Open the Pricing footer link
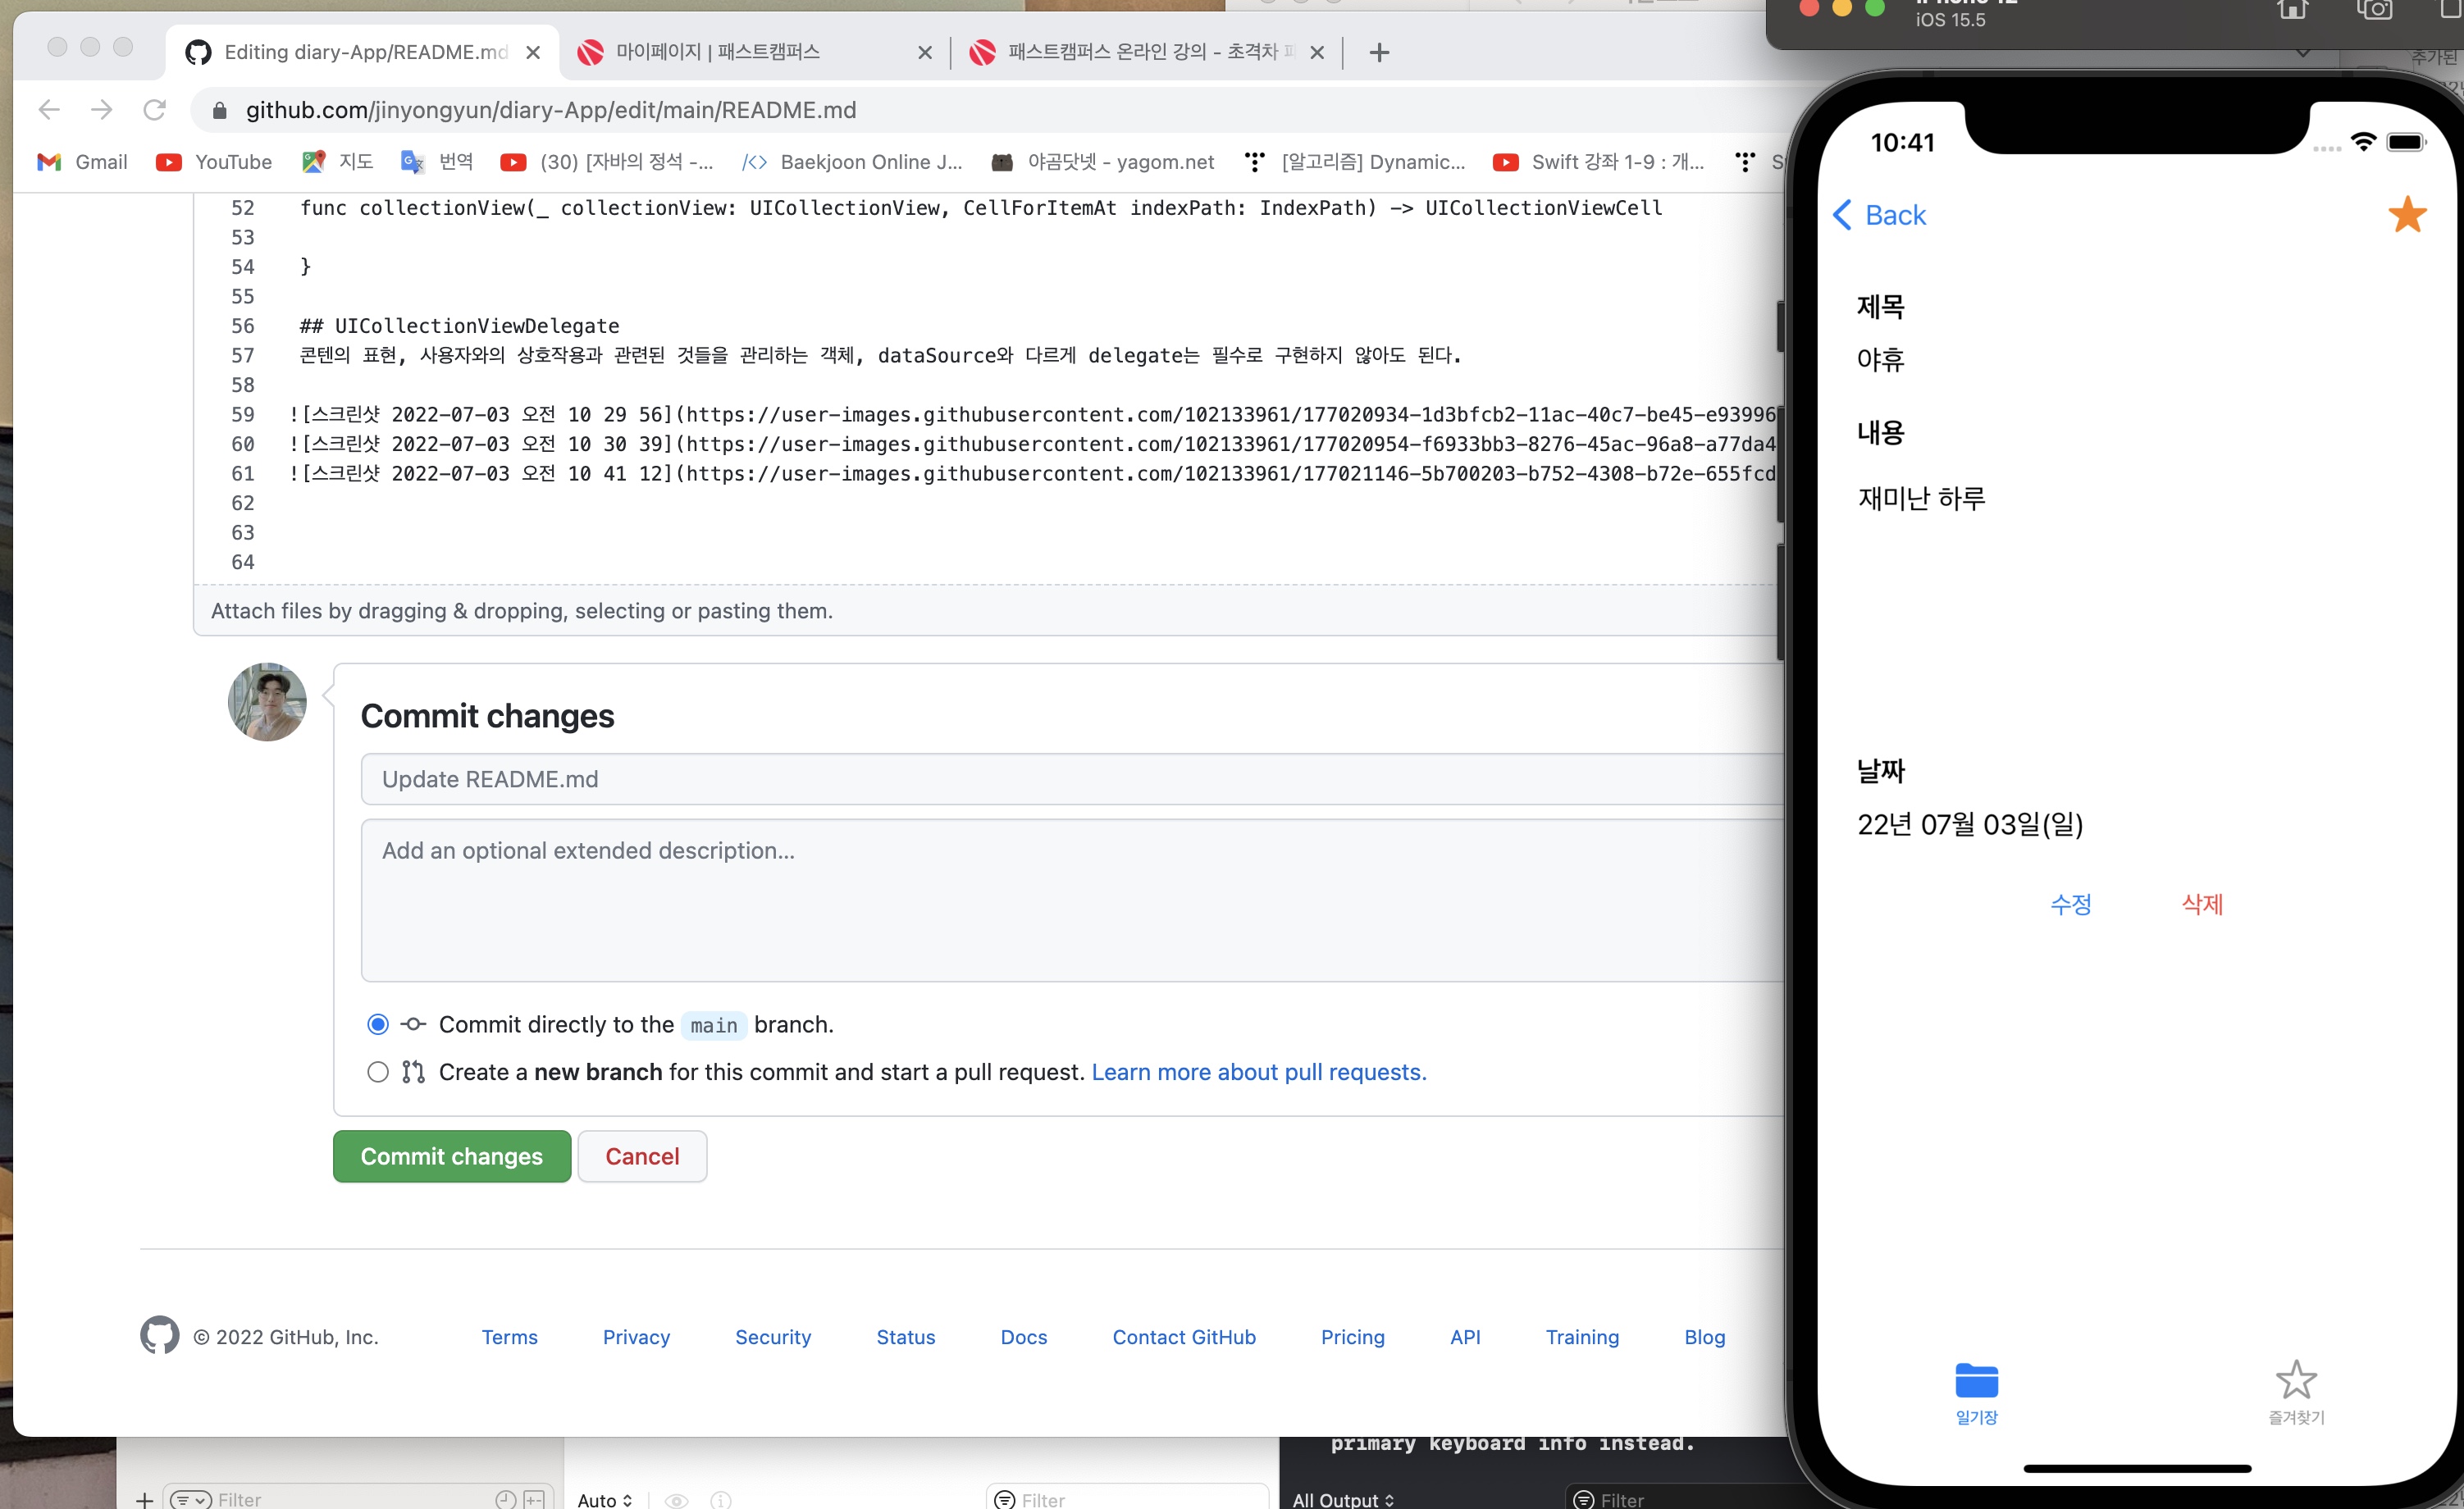The image size is (2464, 1509). point(1352,1337)
